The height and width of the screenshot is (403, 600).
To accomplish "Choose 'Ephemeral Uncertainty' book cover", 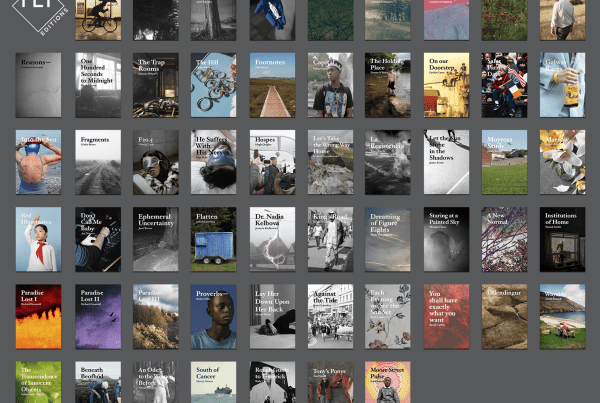I will [x=156, y=240].
